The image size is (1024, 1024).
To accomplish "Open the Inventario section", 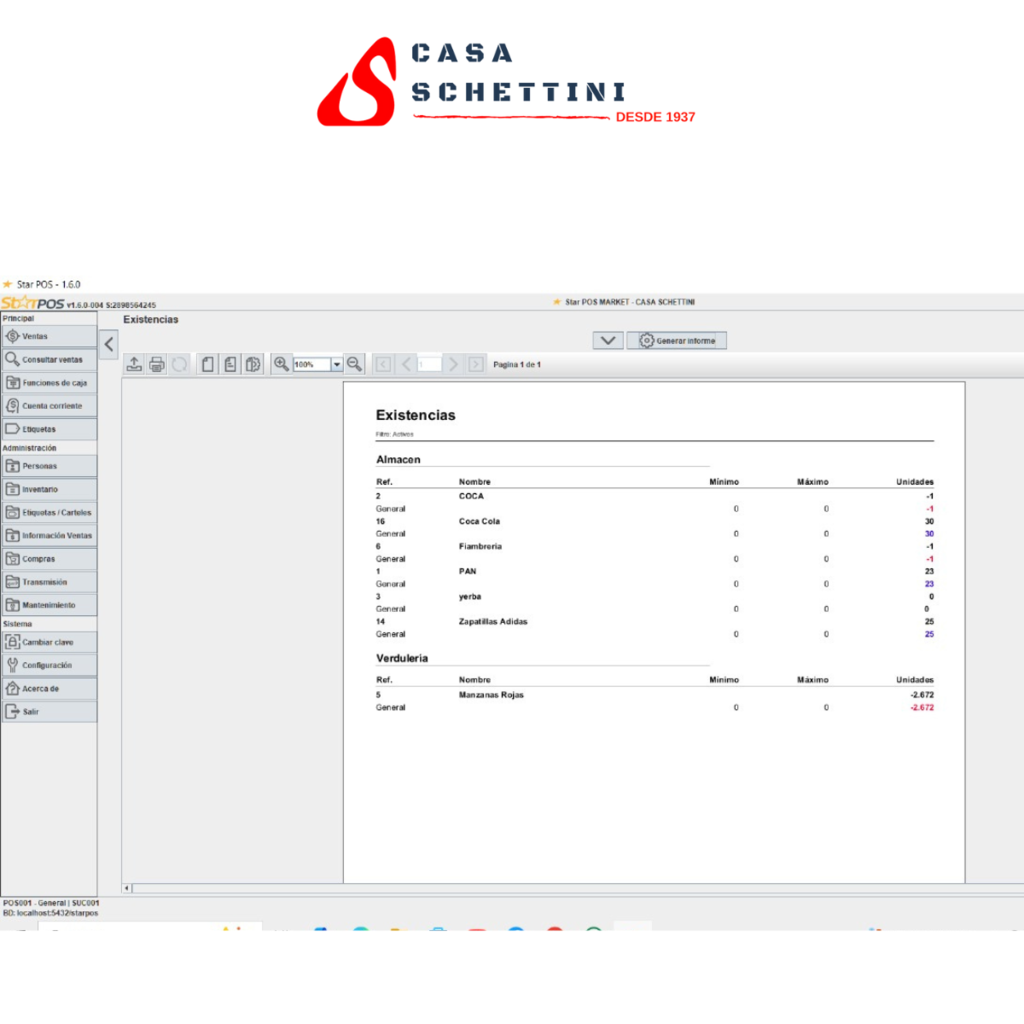I will tap(49, 489).
